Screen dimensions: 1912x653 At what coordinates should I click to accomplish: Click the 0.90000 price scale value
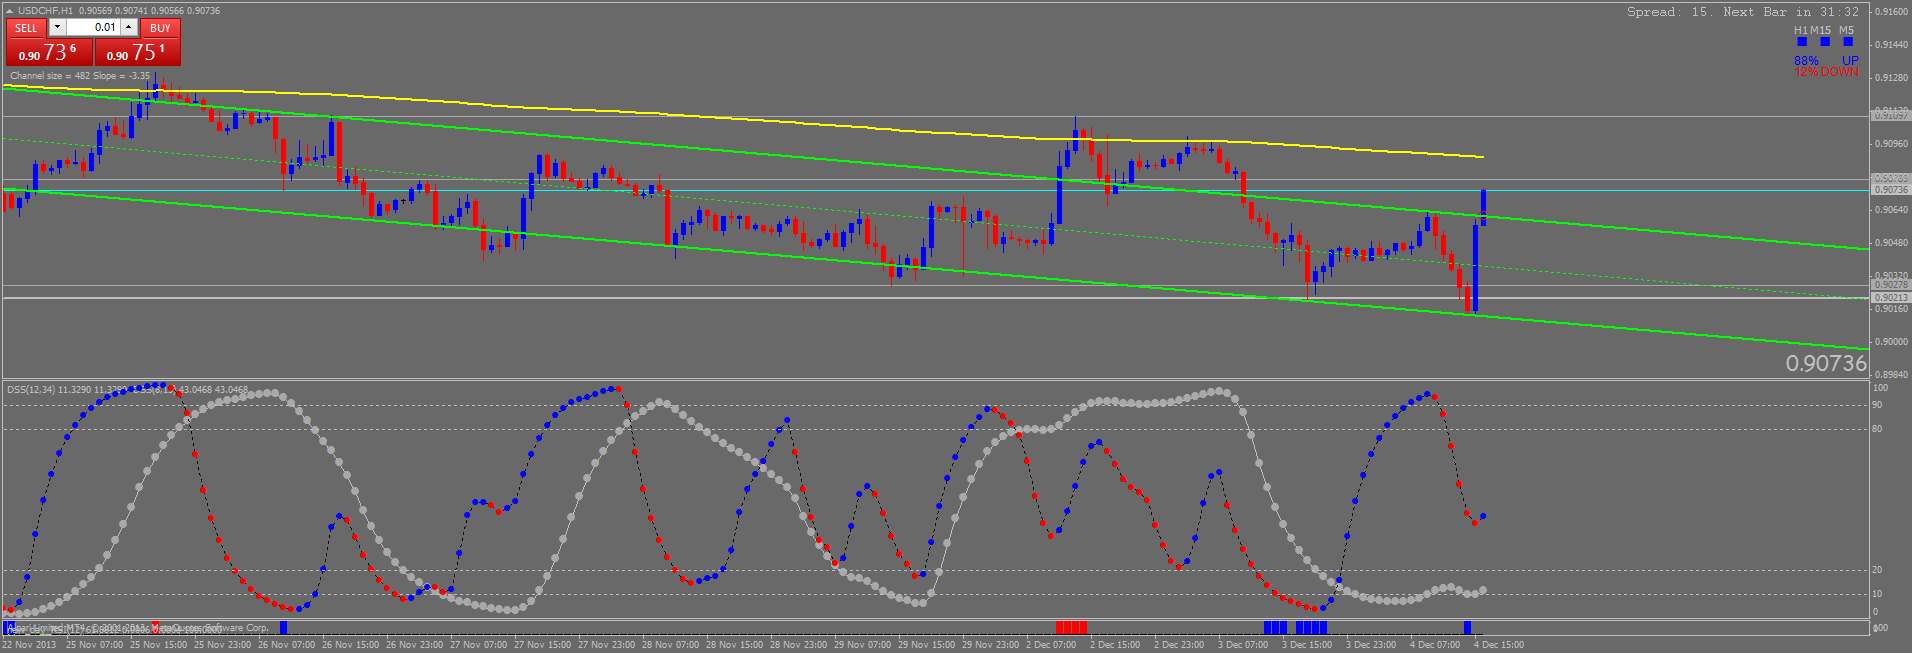(1891, 342)
